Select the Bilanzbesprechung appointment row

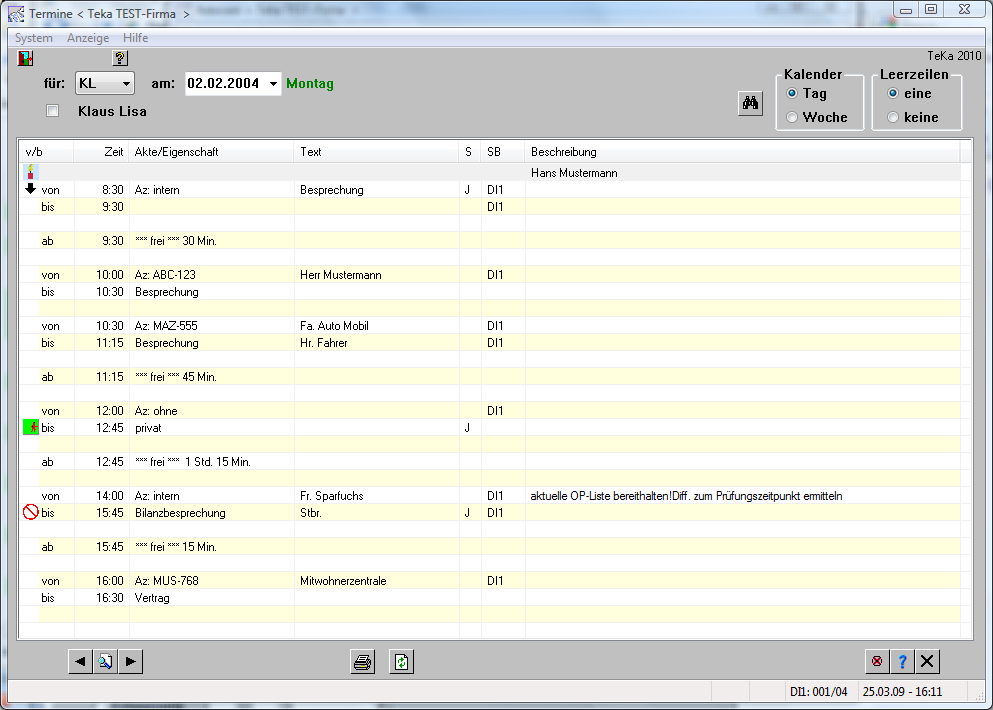coord(180,513)
